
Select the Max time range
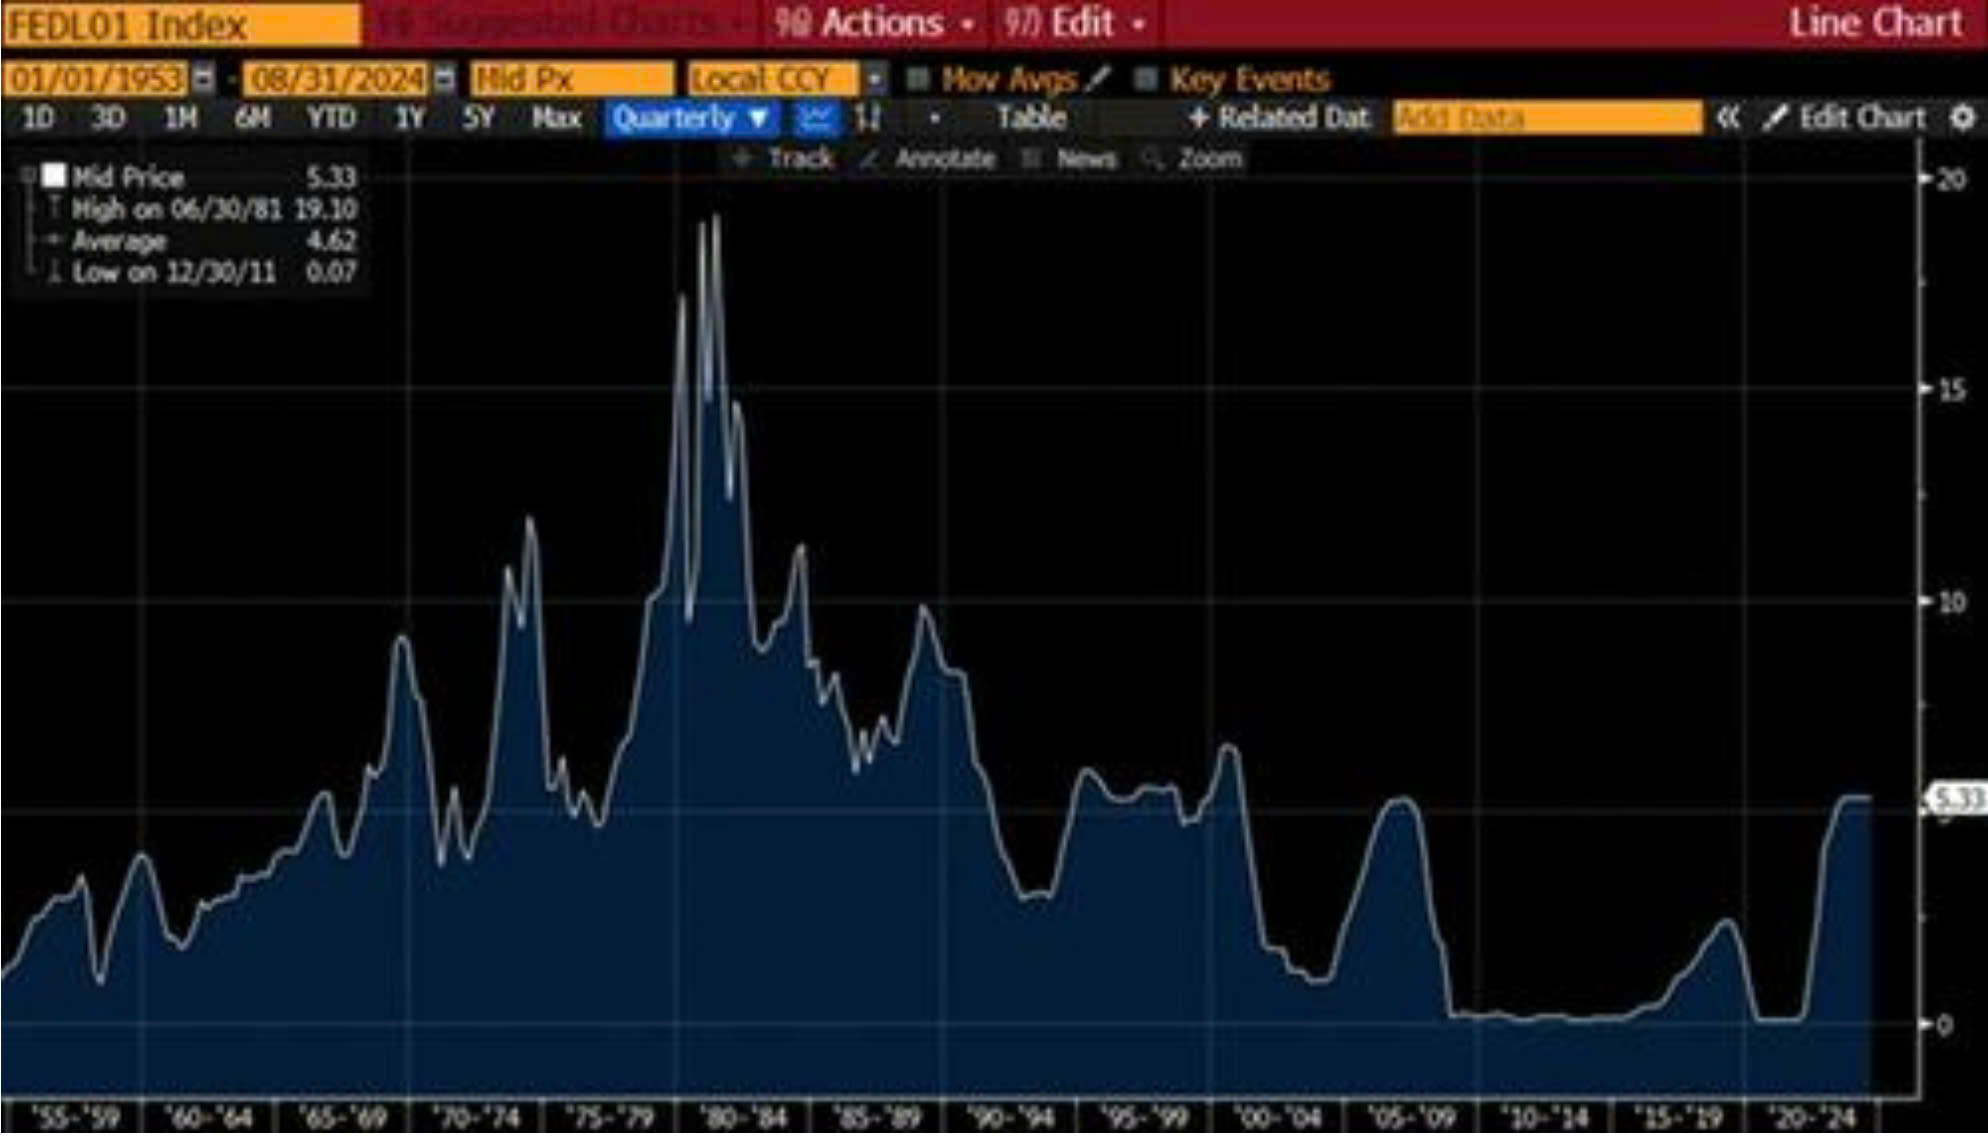point(556,118)
